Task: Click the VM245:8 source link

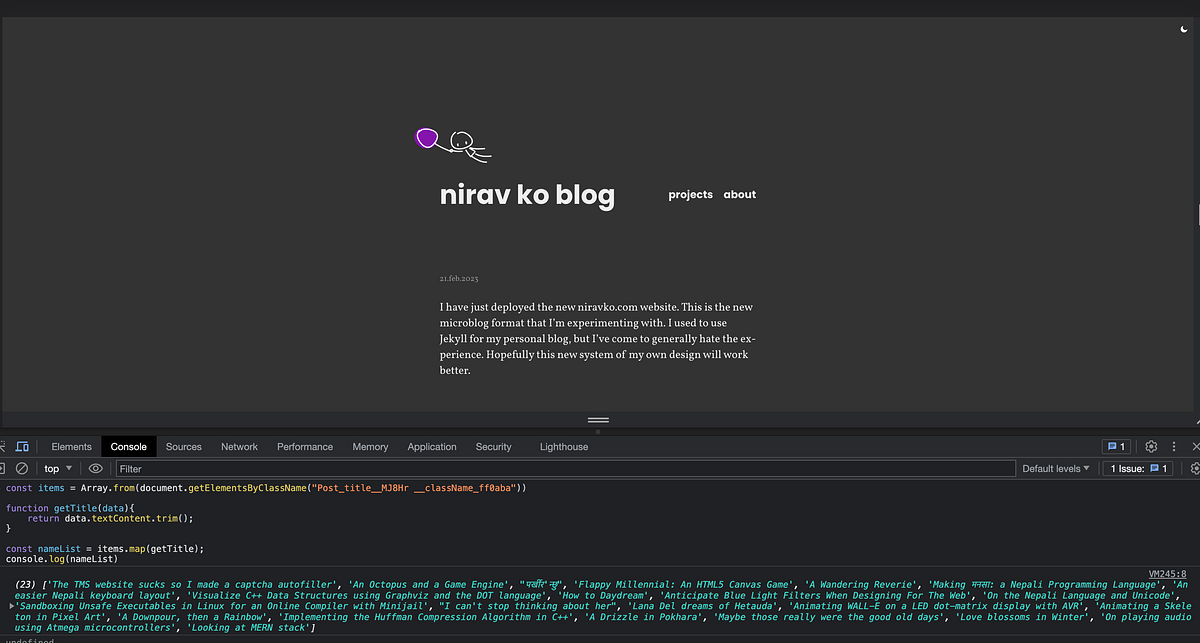Action: coord(1168,573)
